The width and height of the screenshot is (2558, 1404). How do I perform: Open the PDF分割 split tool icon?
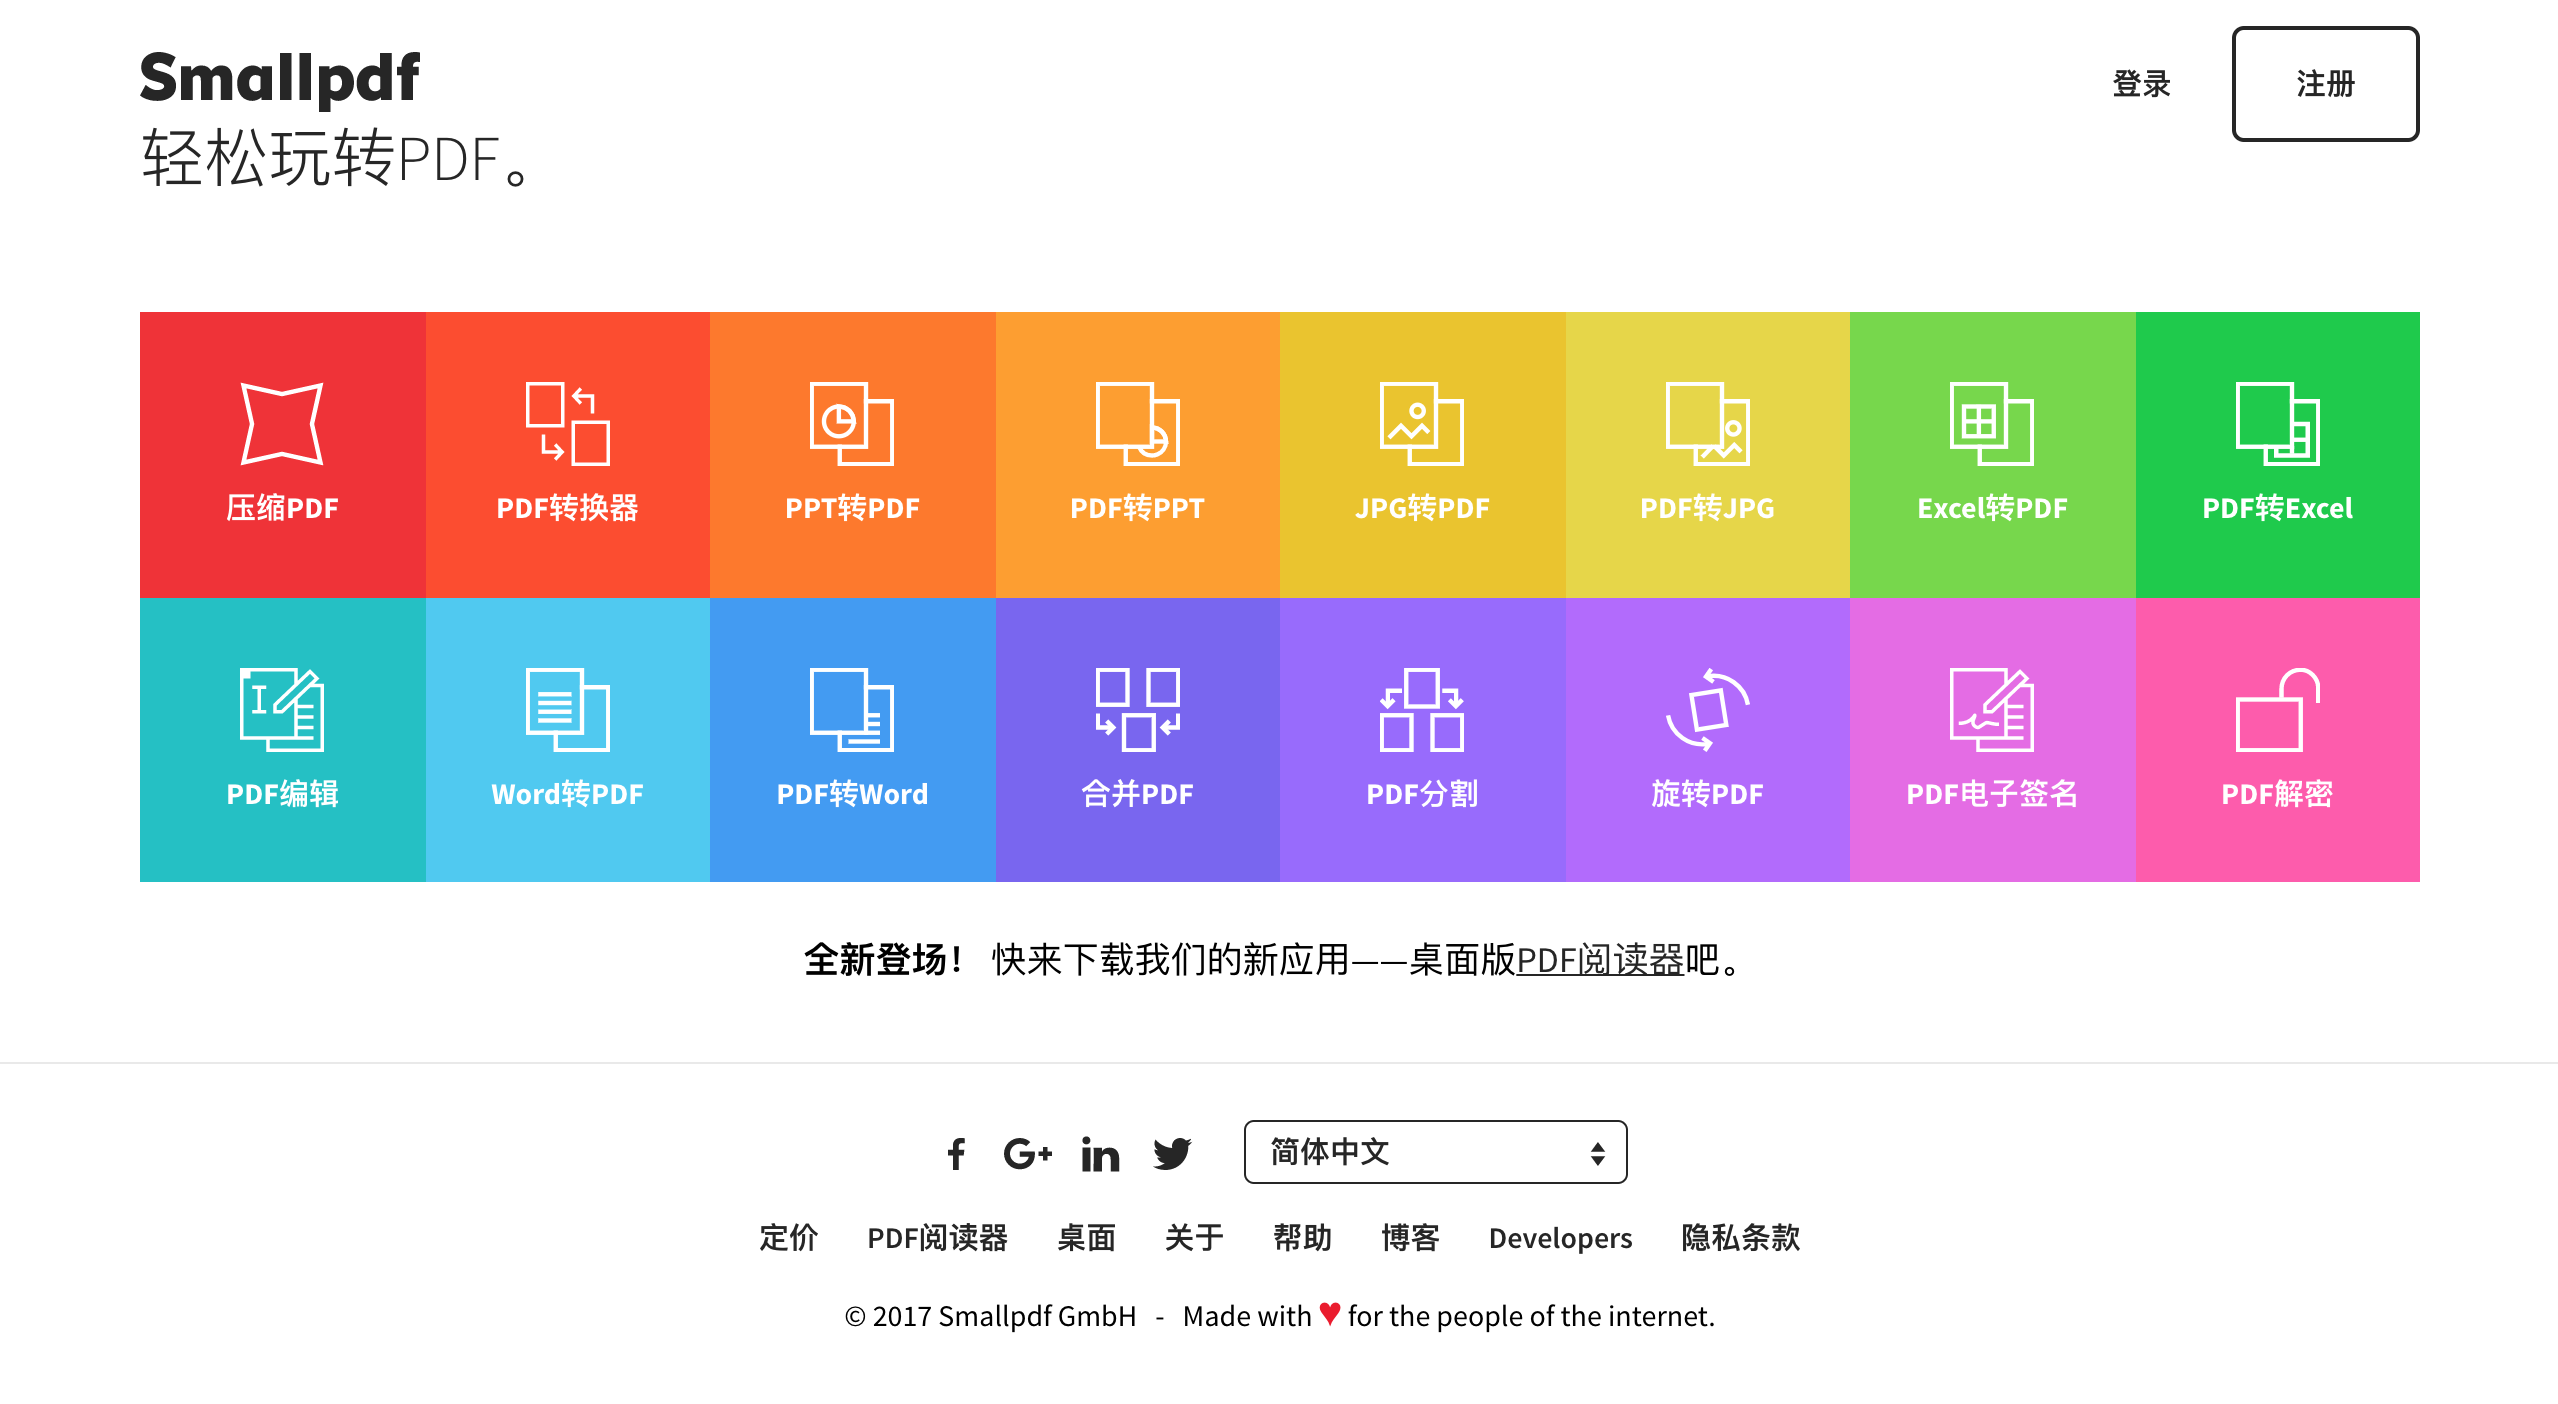1422,710
